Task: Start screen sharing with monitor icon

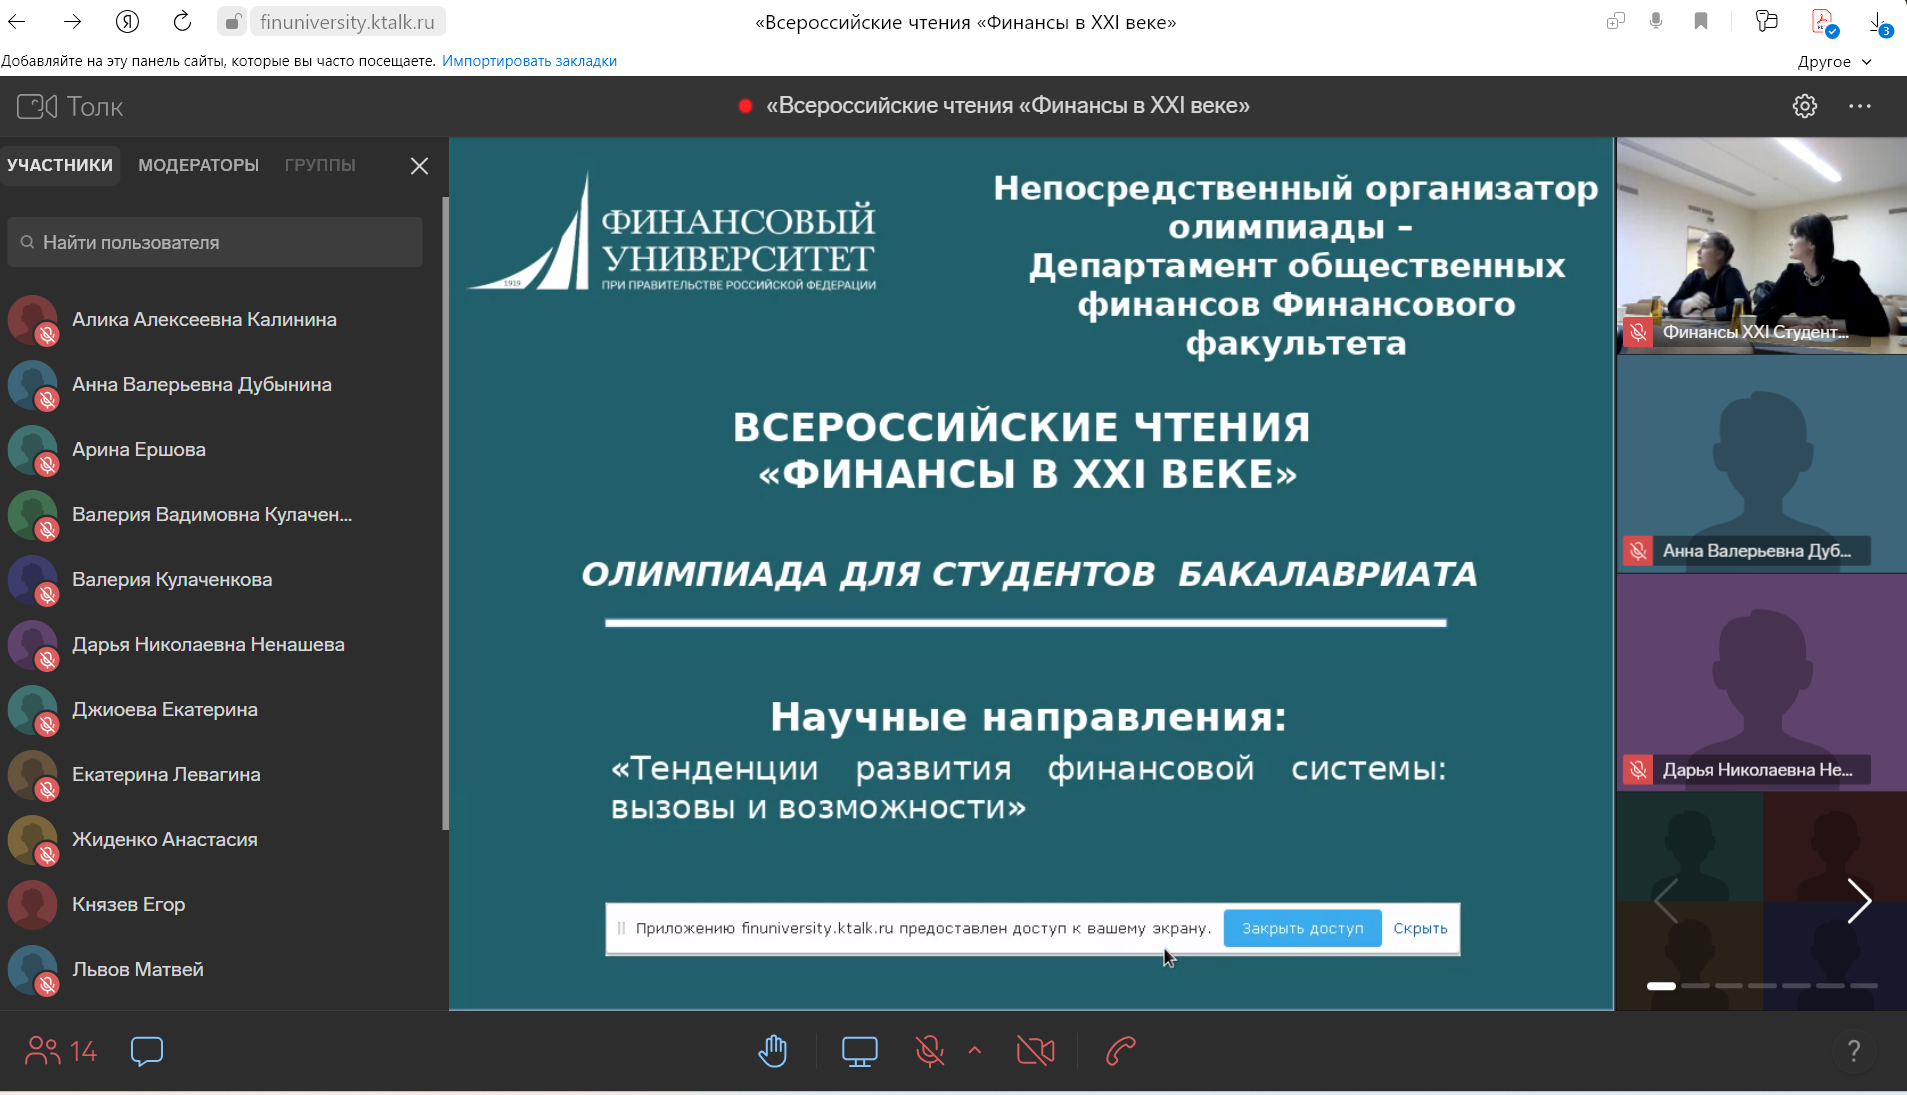Action: pyautogui.click(x=859, y=1051)
